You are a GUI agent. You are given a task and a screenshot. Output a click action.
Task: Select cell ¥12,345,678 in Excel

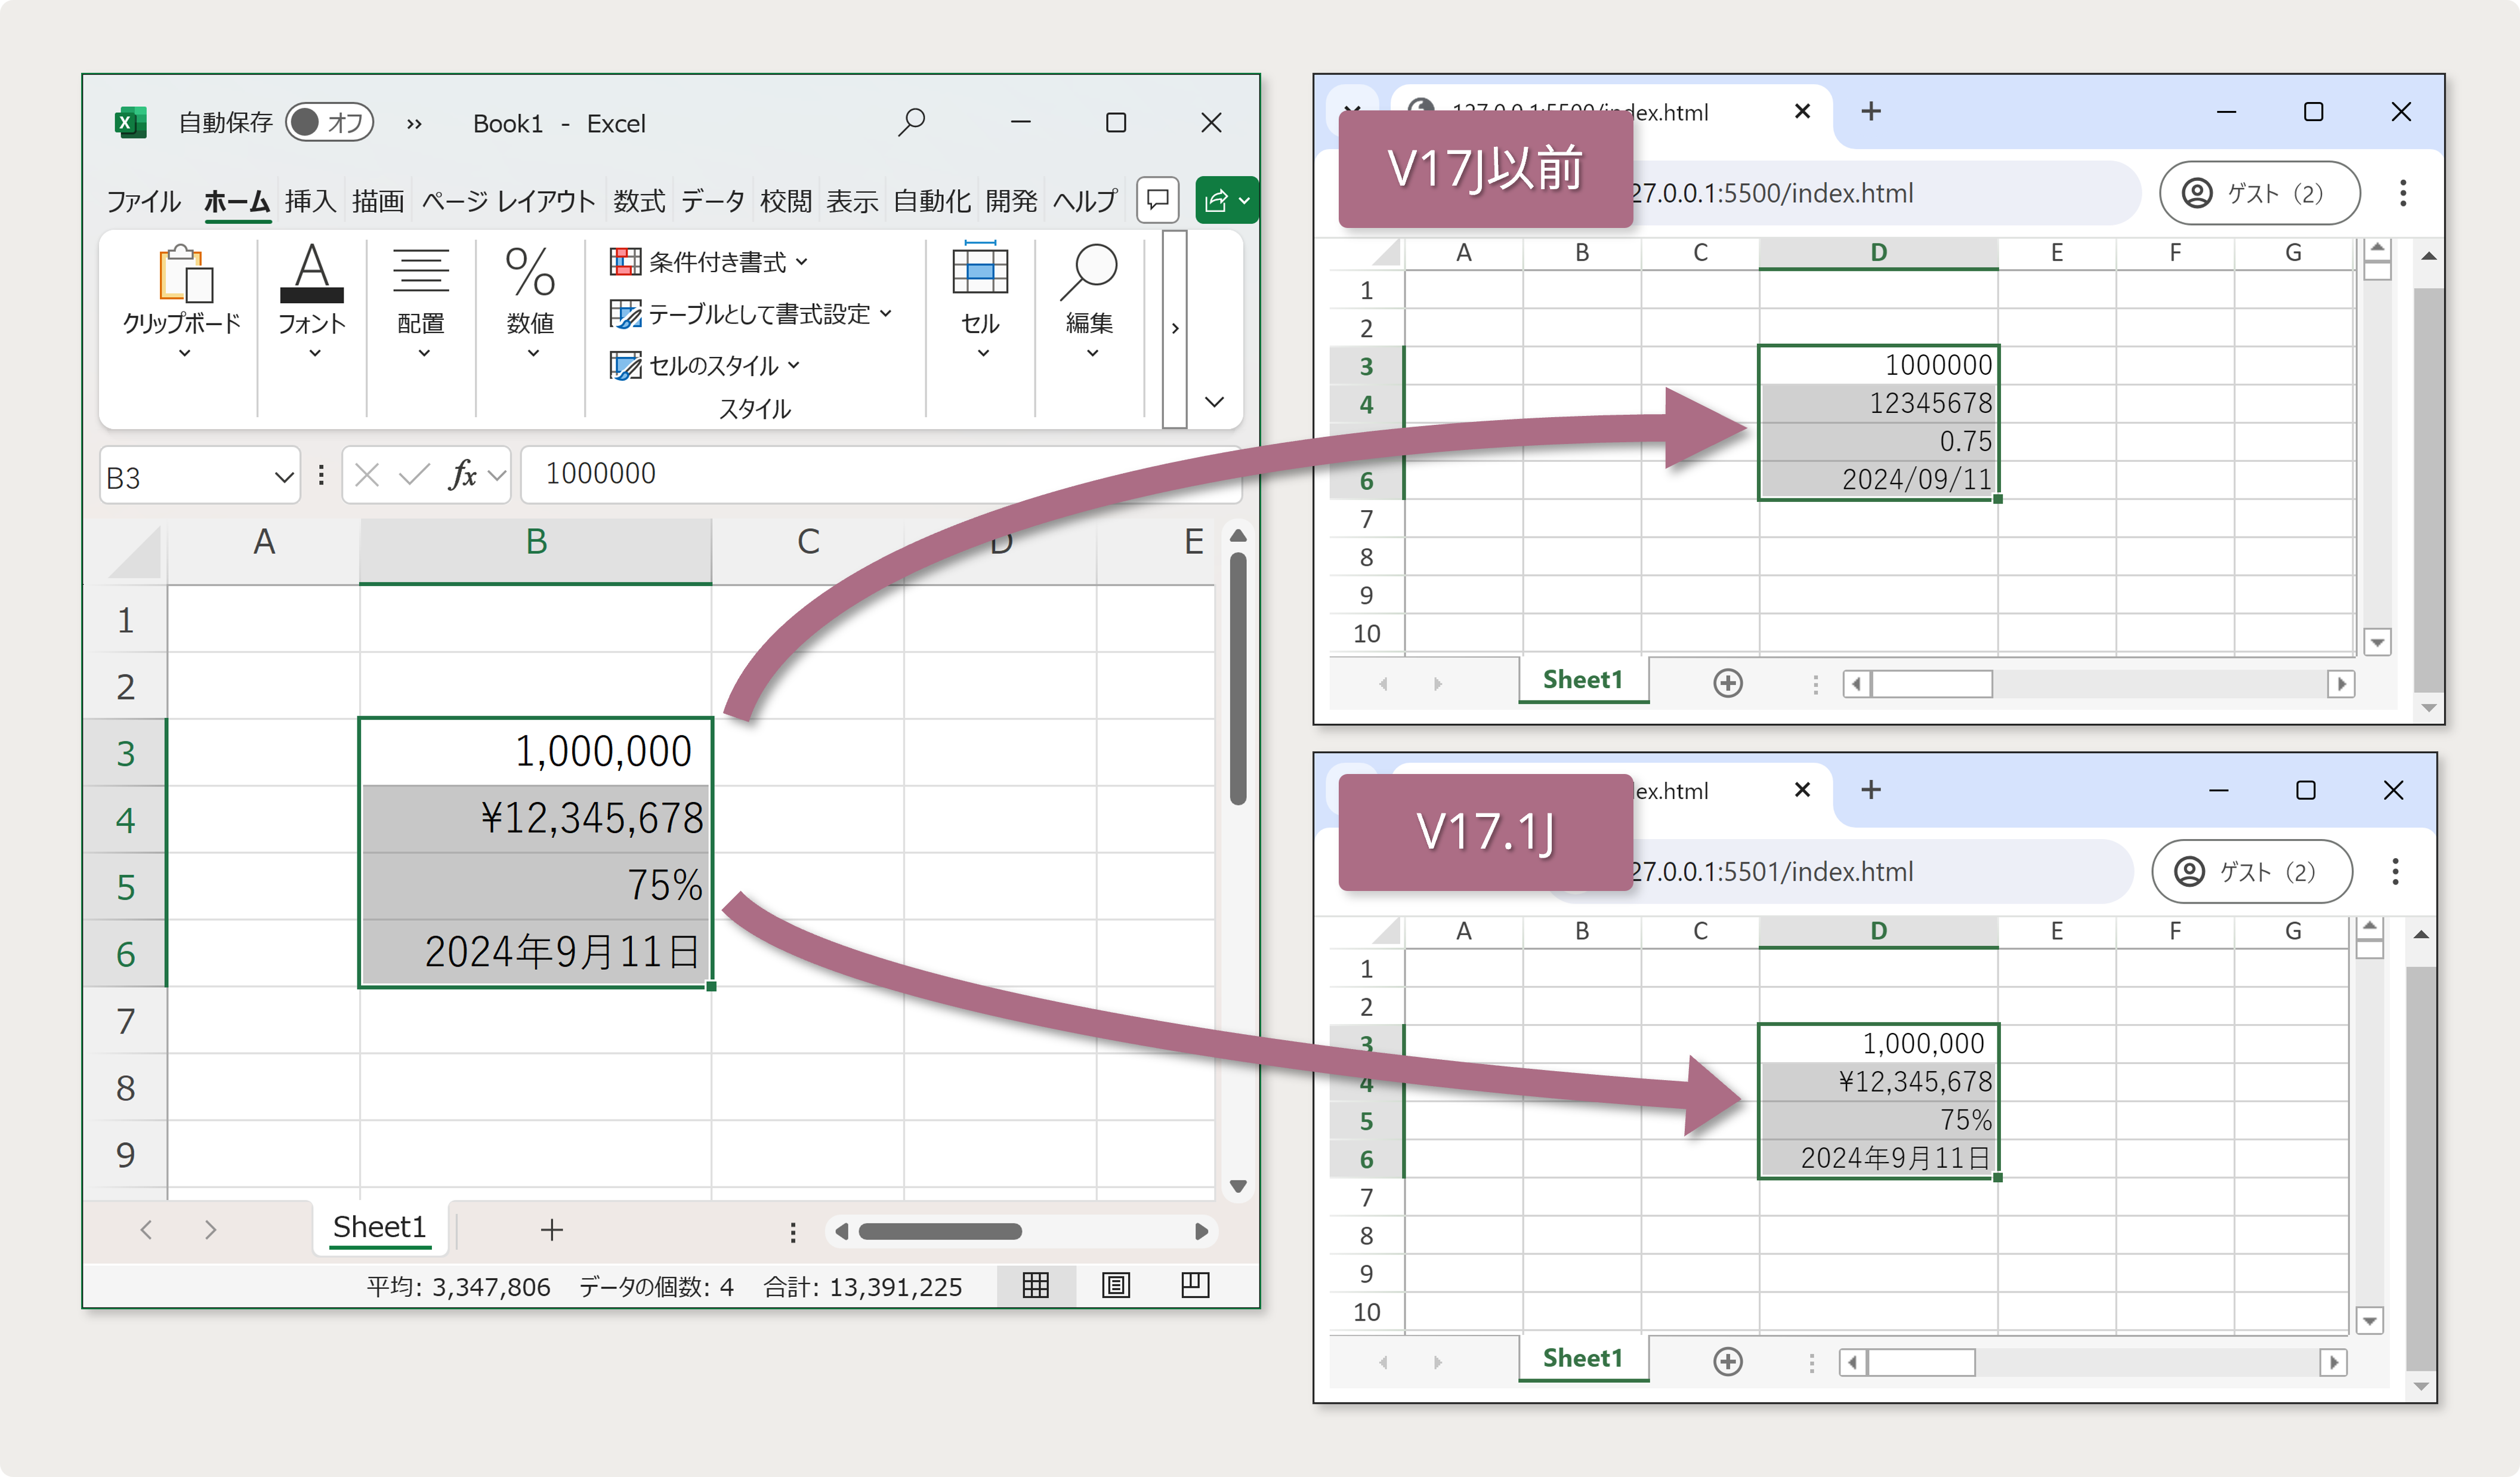point(536,819)
